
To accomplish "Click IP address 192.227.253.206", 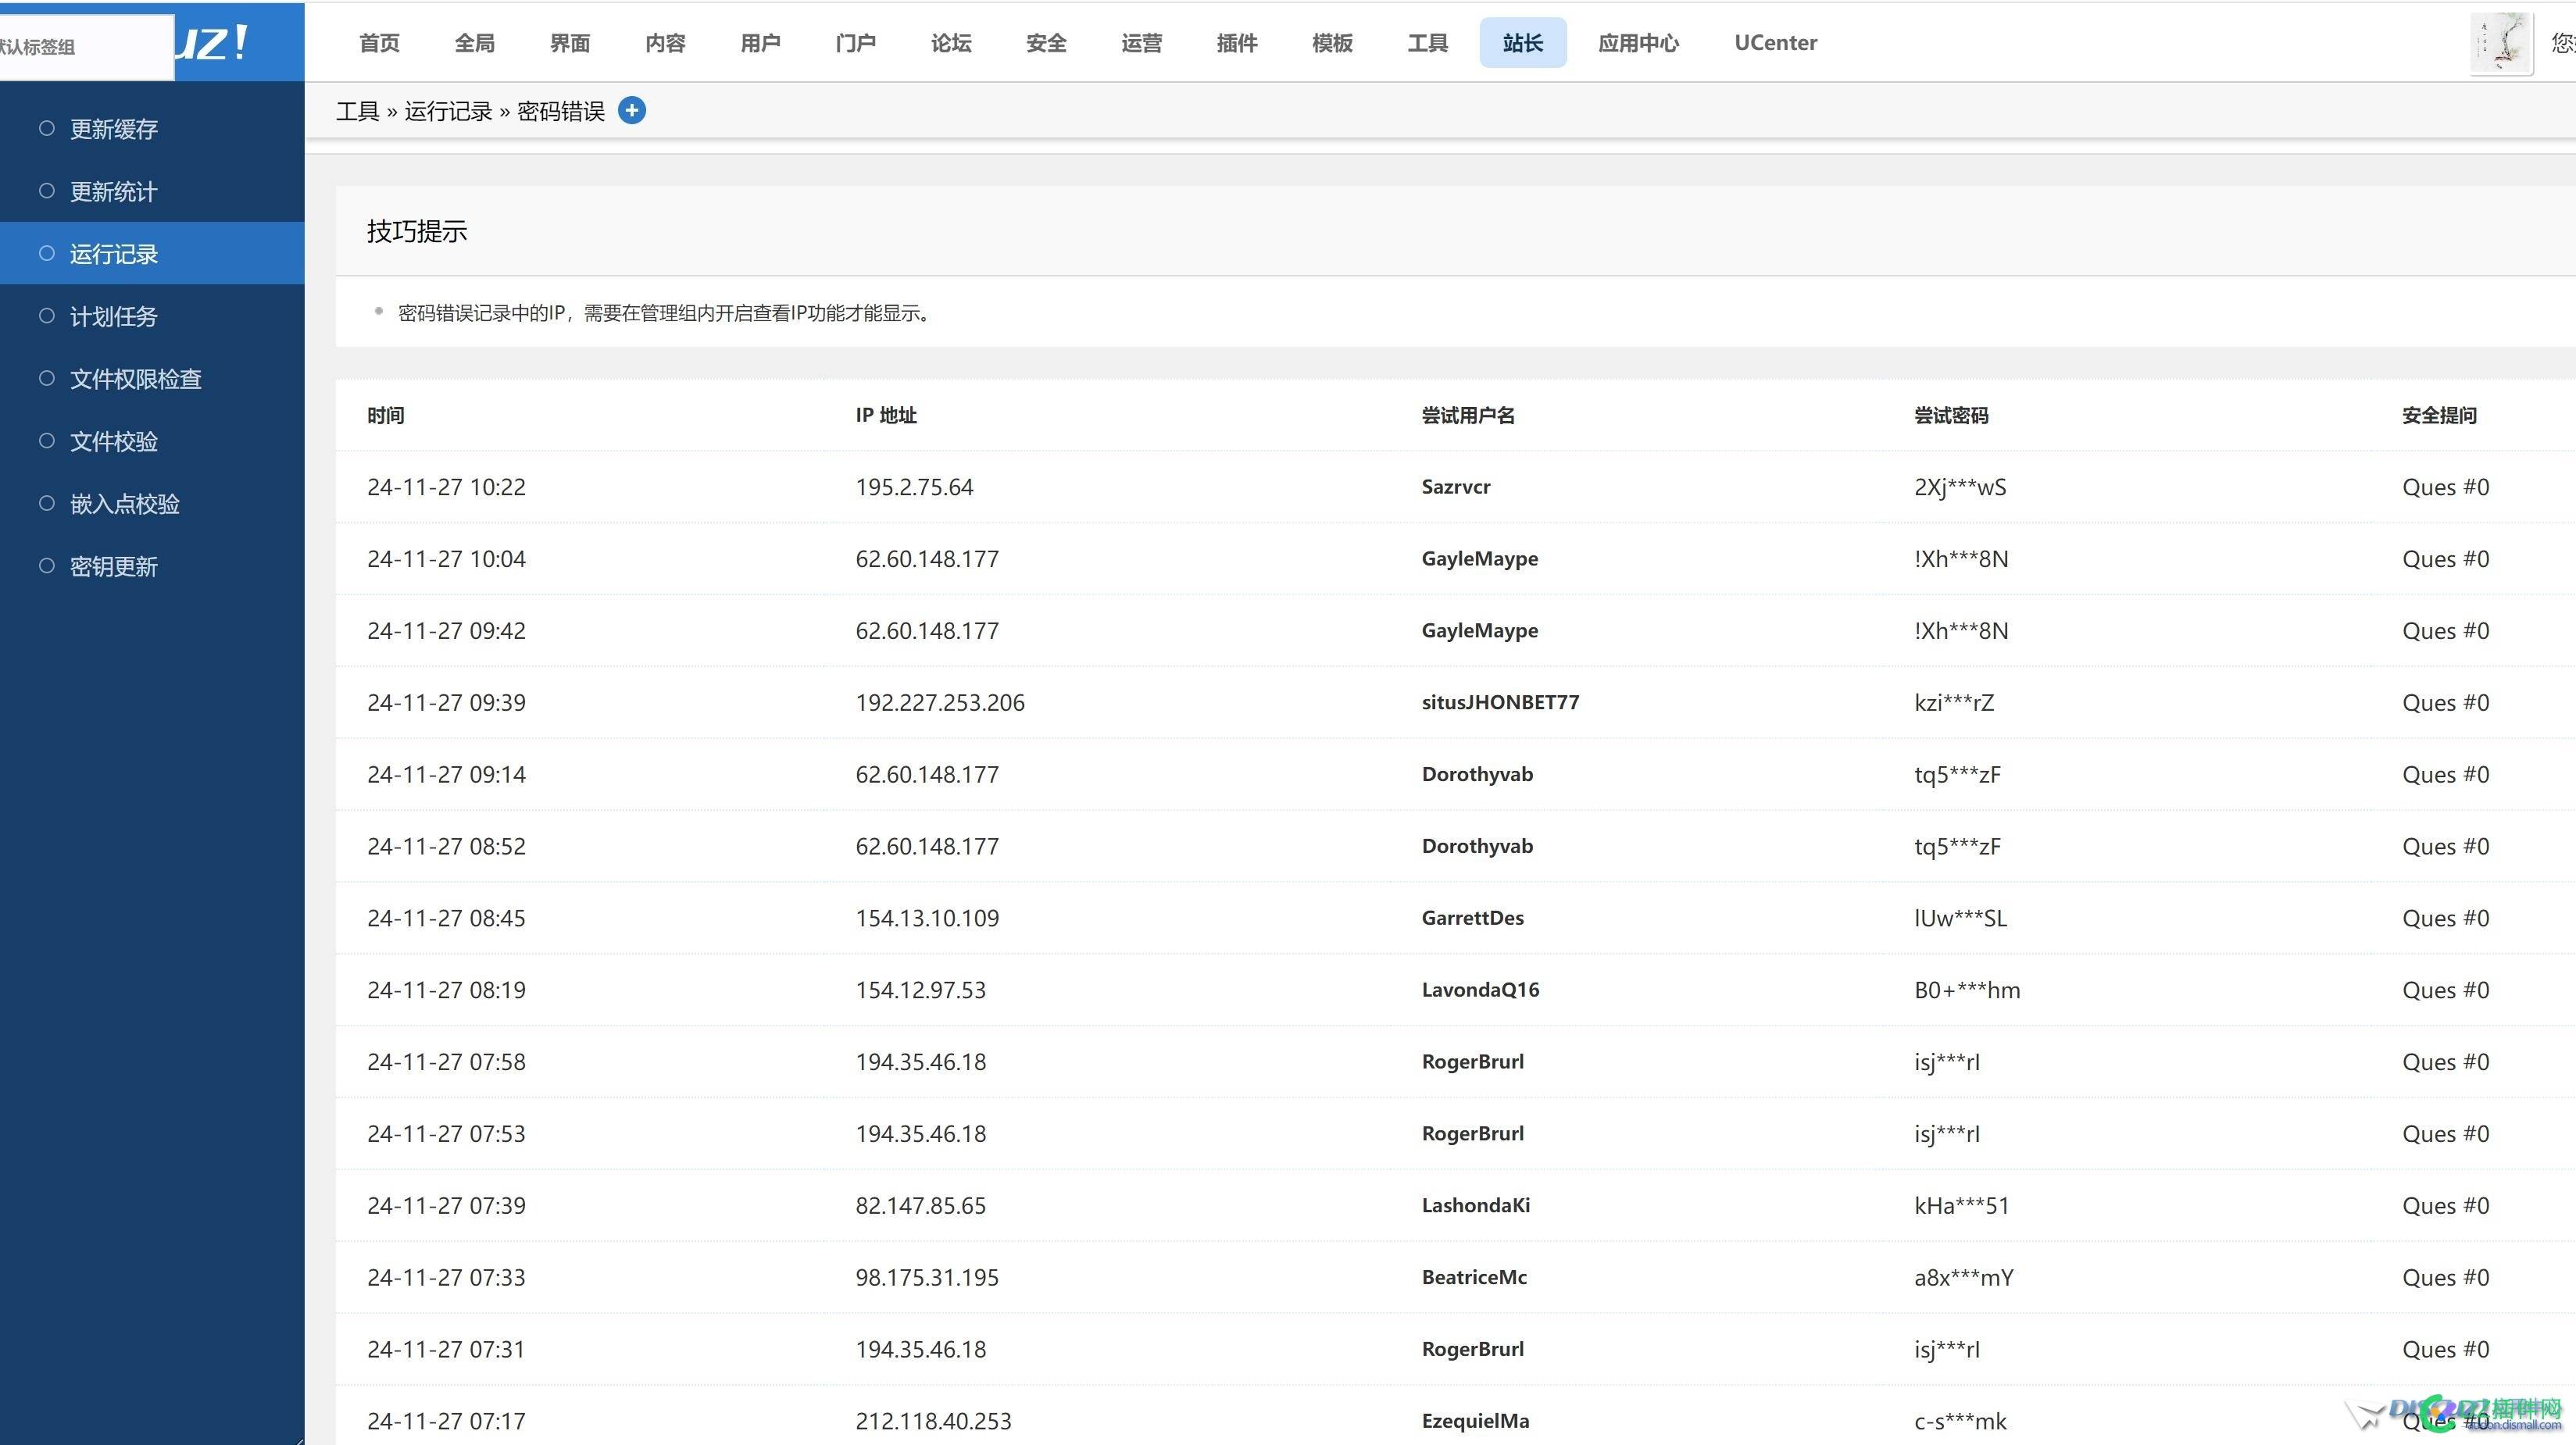I will [940, 702].
